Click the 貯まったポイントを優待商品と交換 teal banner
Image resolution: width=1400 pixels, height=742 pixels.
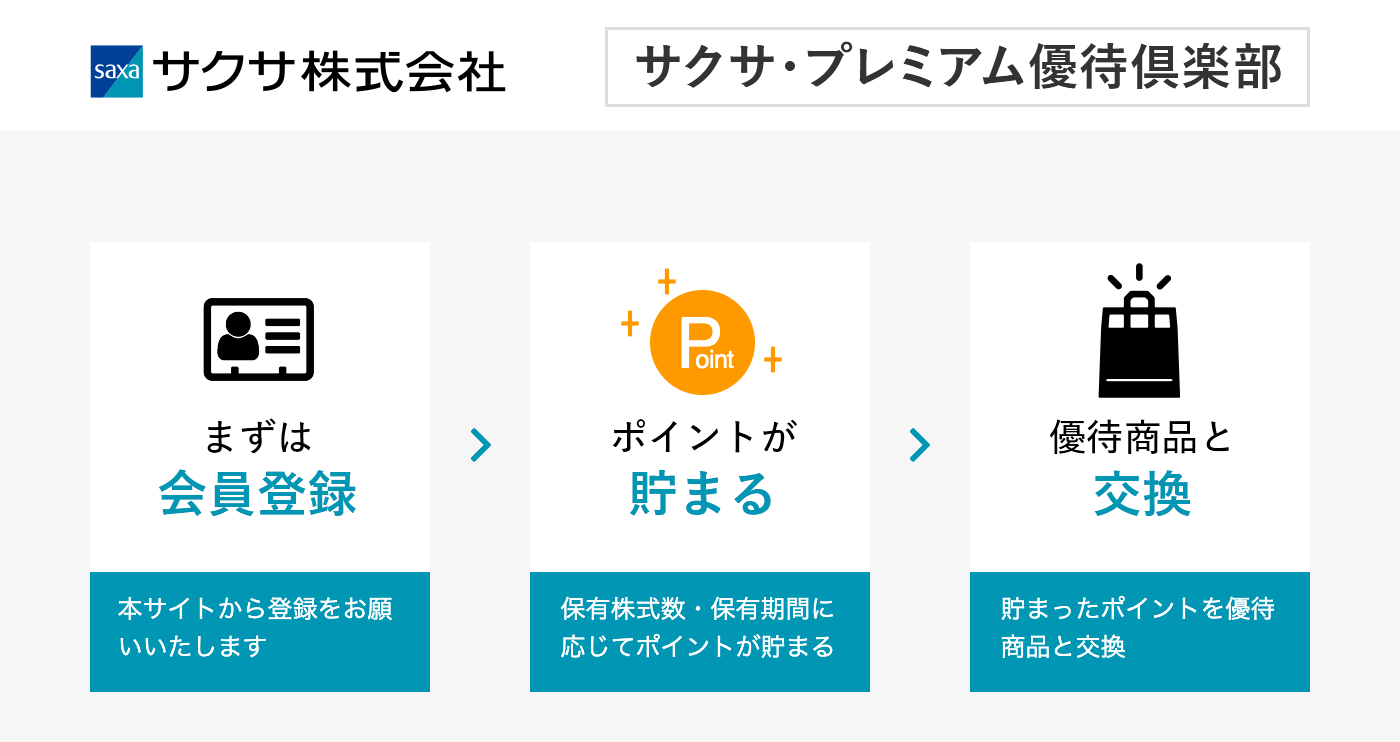[x=1140, y=631]
